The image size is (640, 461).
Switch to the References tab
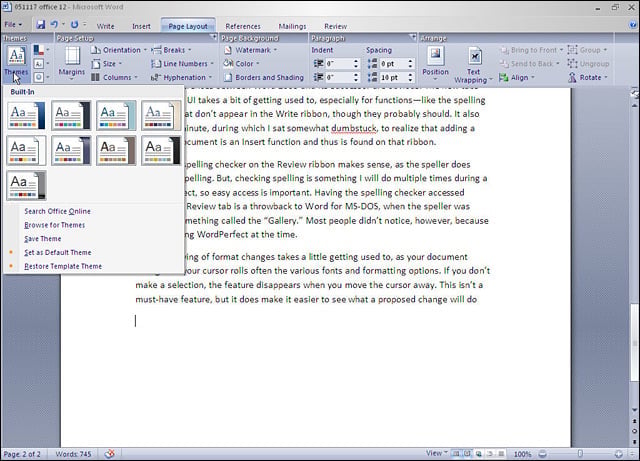click(243, 26)
